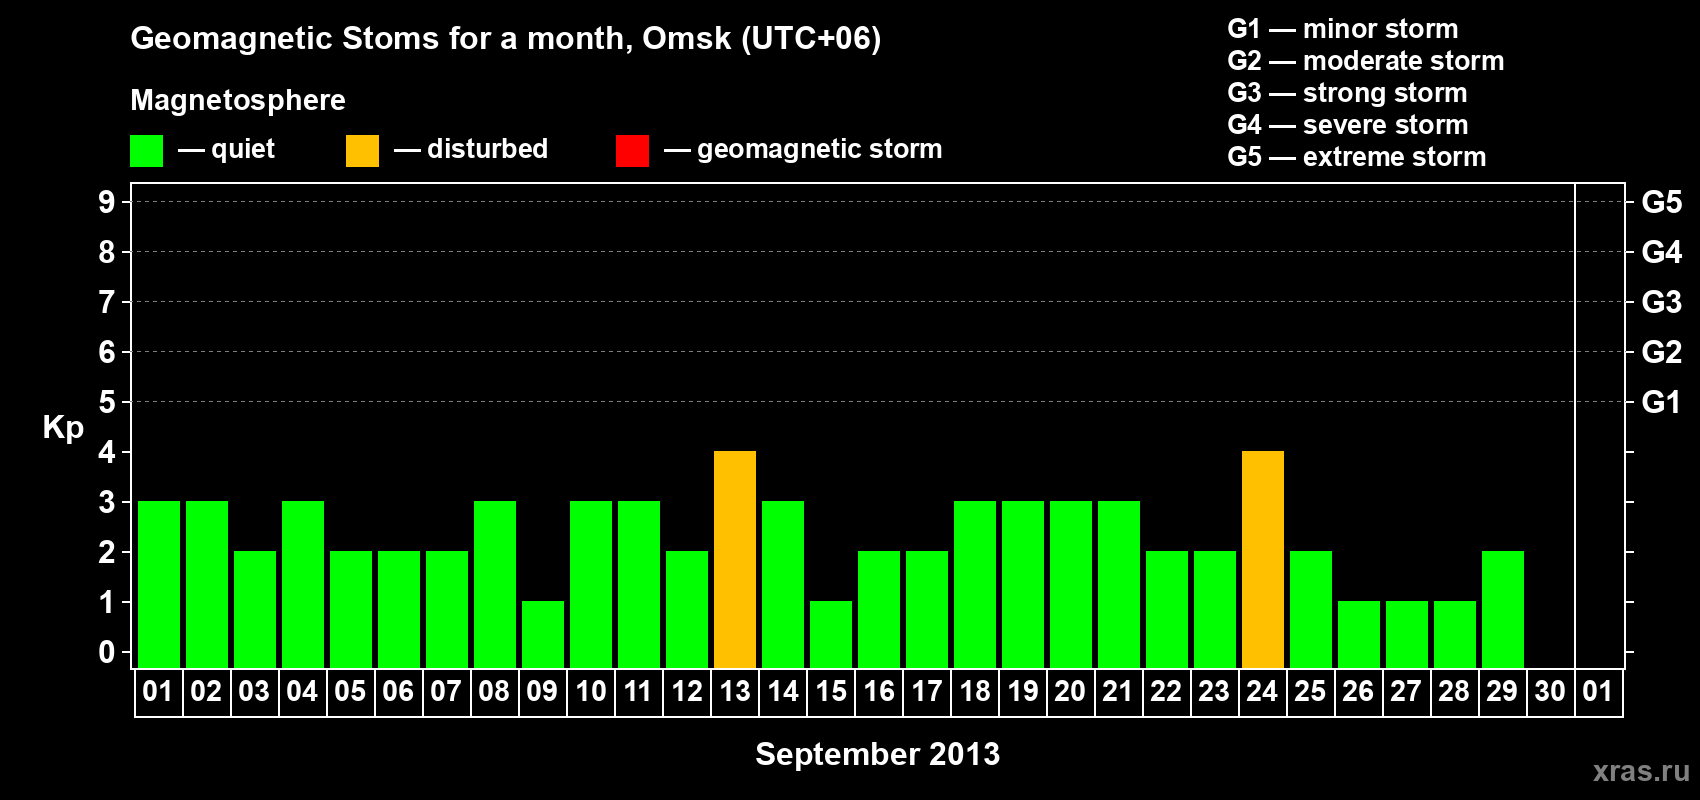Click the orange disturbed legend swatch
This screenshot has width=1700, height=800.
tap(362, 151)
